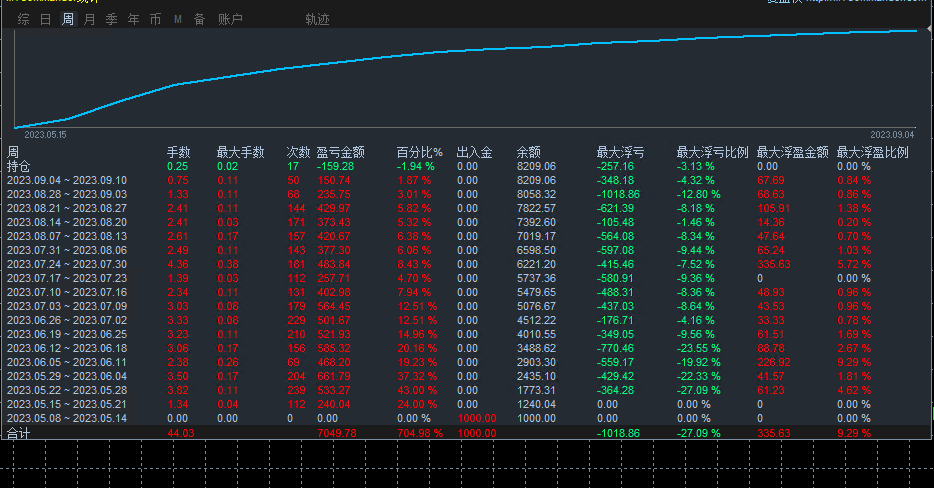This screenshot has height=488, width=934.
Task: Select the 周 weekly tab
Action: (x=68, y=19)
